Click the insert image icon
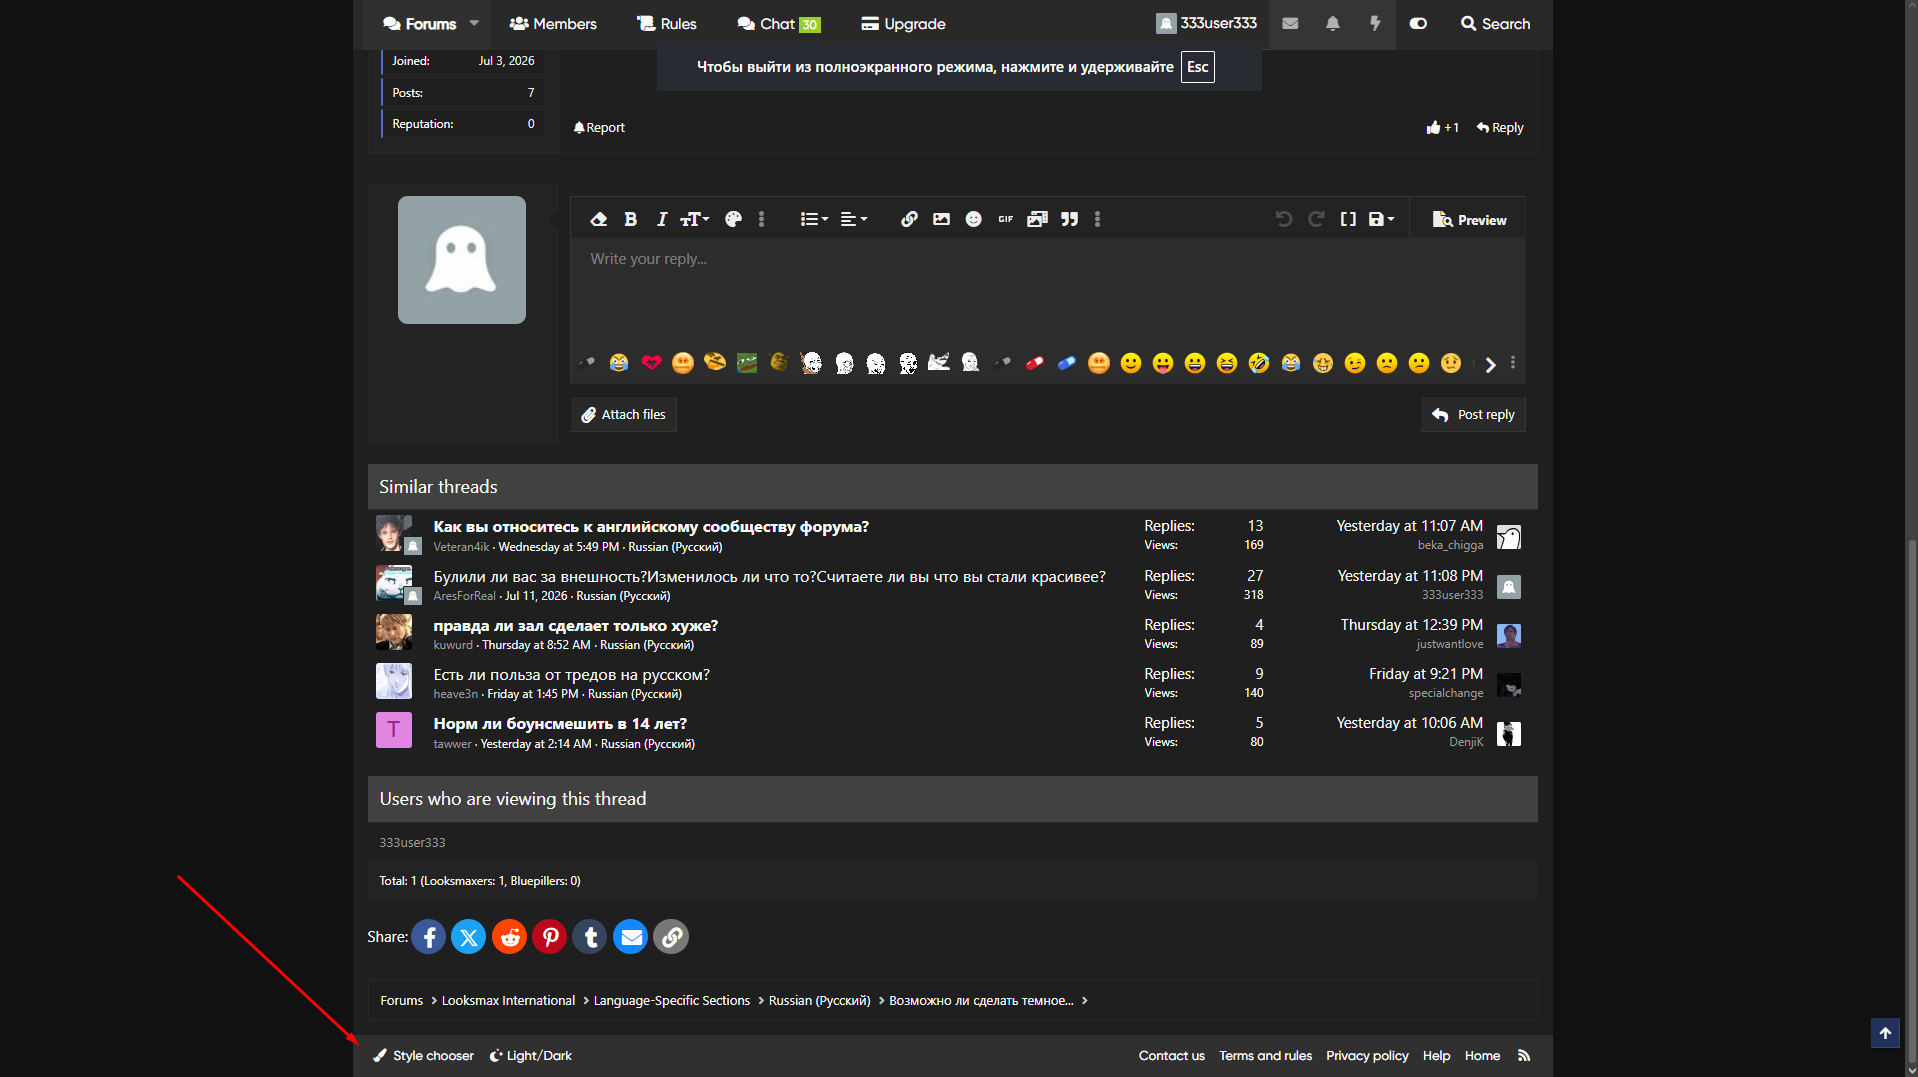This screenshot has width=1918, height=1077. point(941,219)
